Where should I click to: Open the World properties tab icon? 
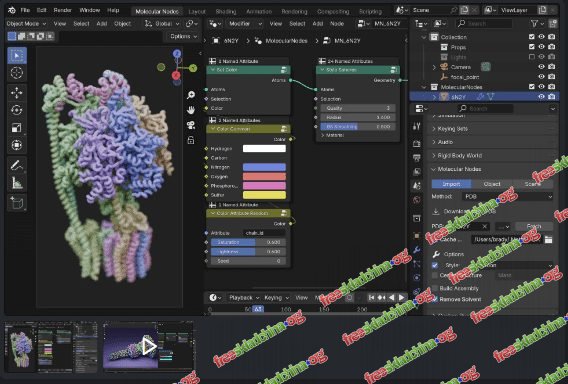[x=417, y=200]
